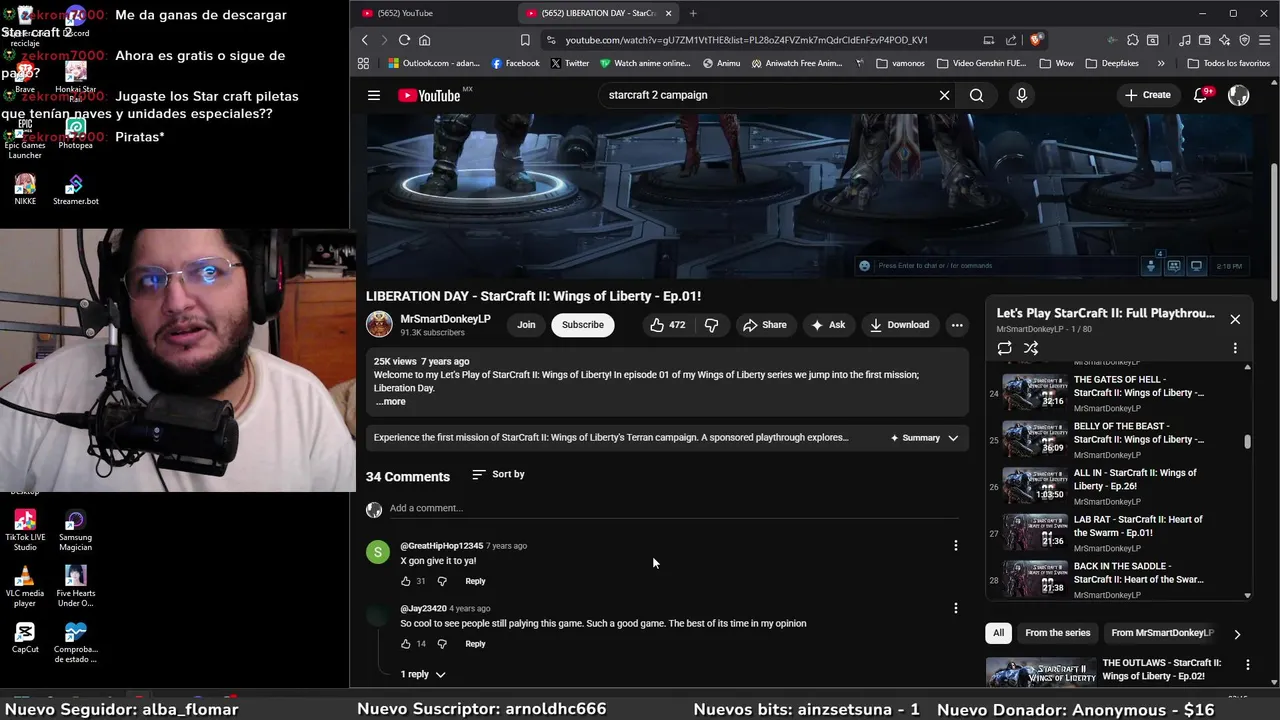Click the address bar URL
Screen dimensions: 1280x720
[746, 40]
